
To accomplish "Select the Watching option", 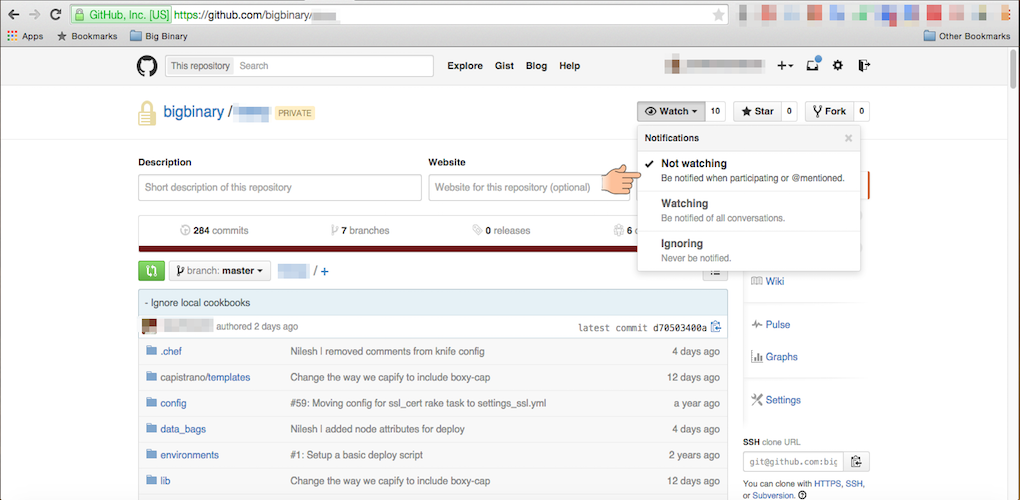I will pyautogui.click(x=749, y=211).
